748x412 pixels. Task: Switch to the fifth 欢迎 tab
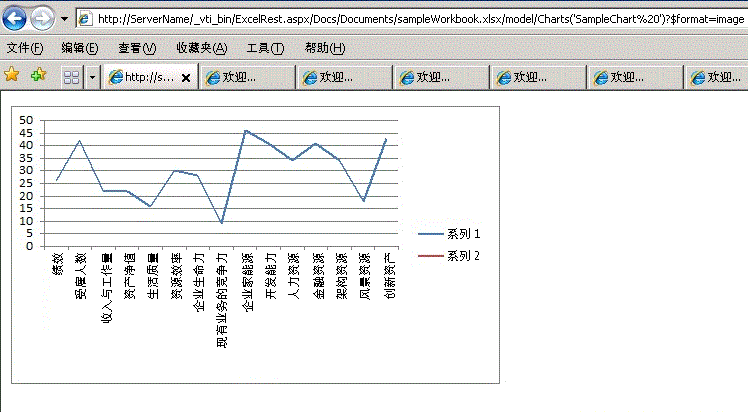pos(635,77)
